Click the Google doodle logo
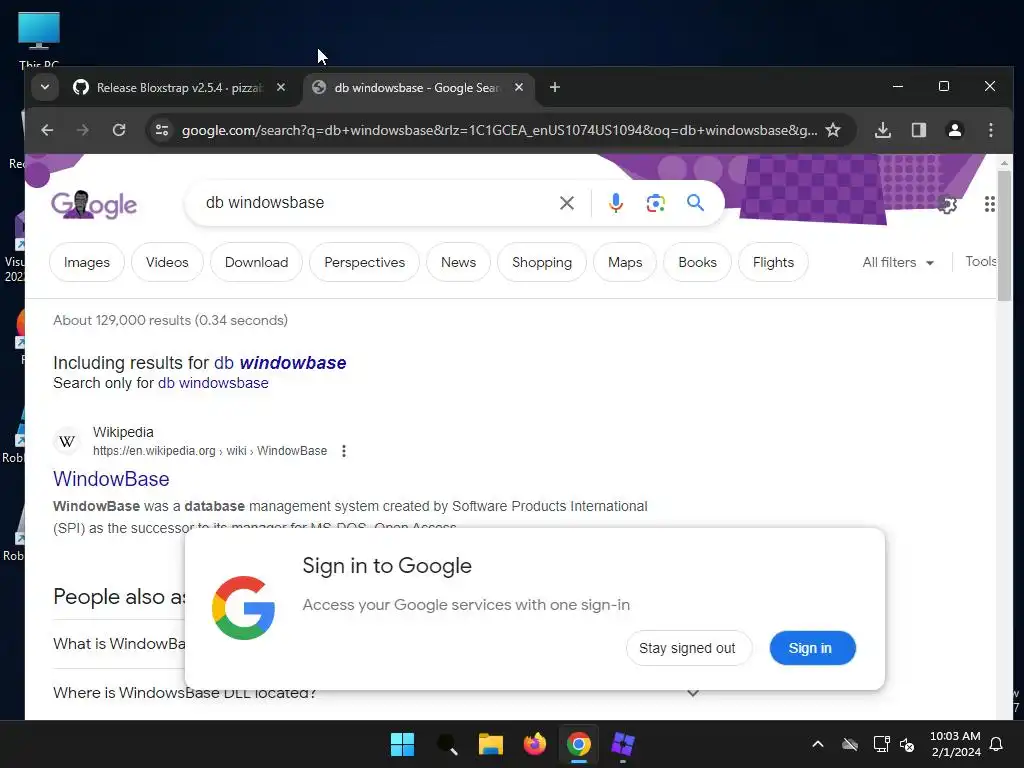 [94, 204]
